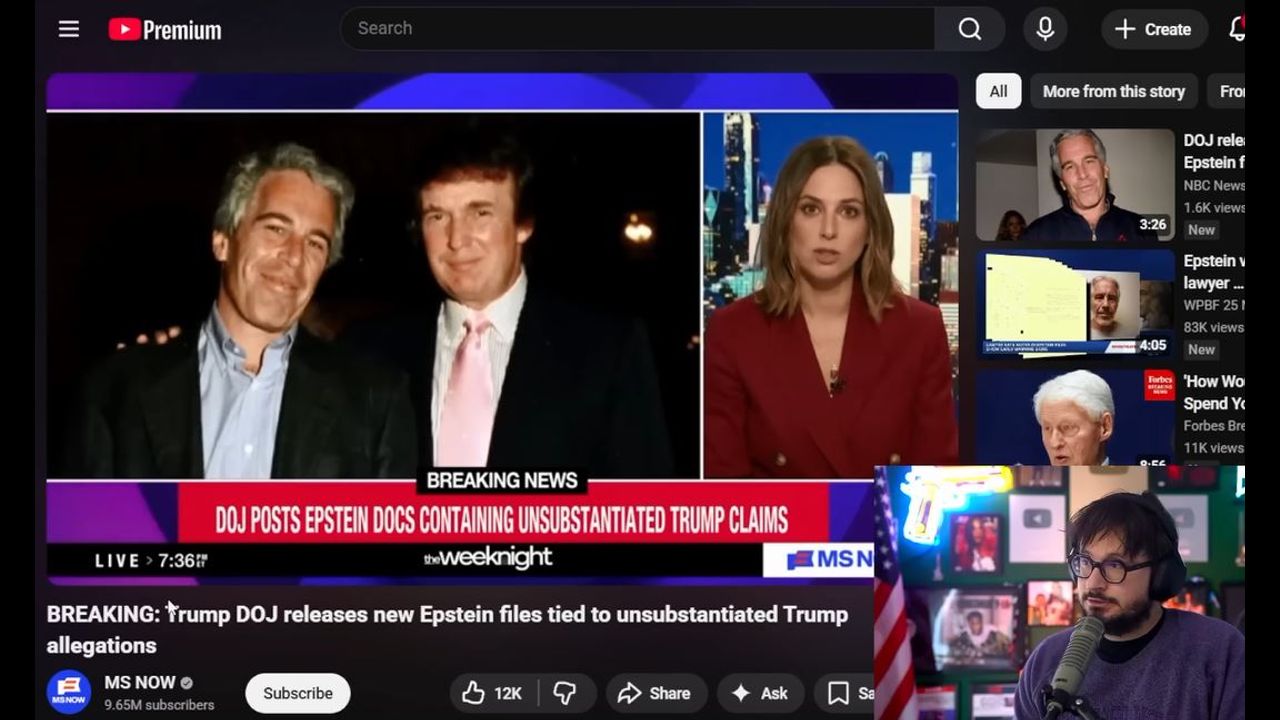Open the Forbes Breaking News video thumbnail

pyautogui.click(x=1075, y=418)
